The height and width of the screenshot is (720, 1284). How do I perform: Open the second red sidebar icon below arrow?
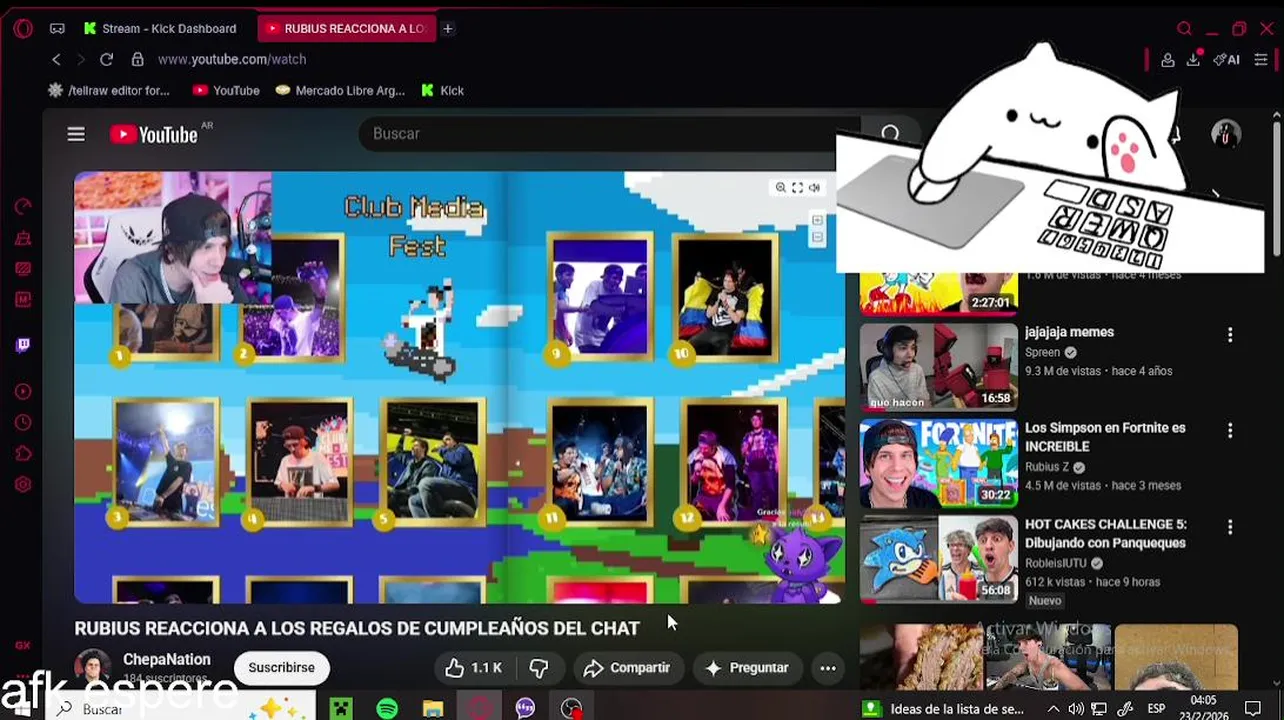pyautogui.click(x=23, y=238)
